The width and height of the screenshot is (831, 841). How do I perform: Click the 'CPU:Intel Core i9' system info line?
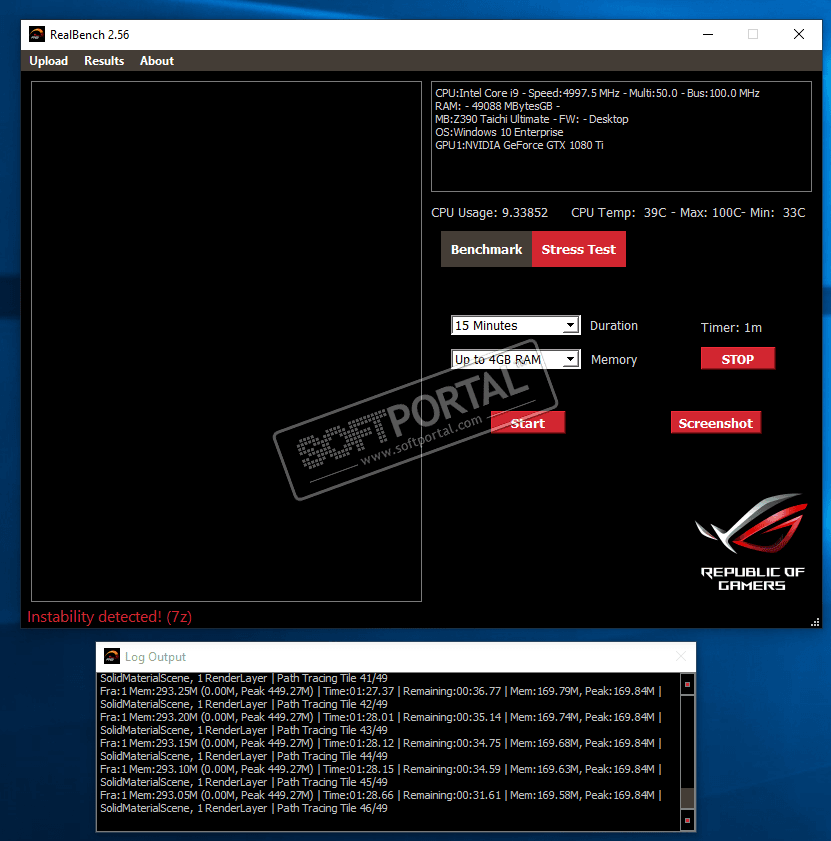(x=597, y=93)
